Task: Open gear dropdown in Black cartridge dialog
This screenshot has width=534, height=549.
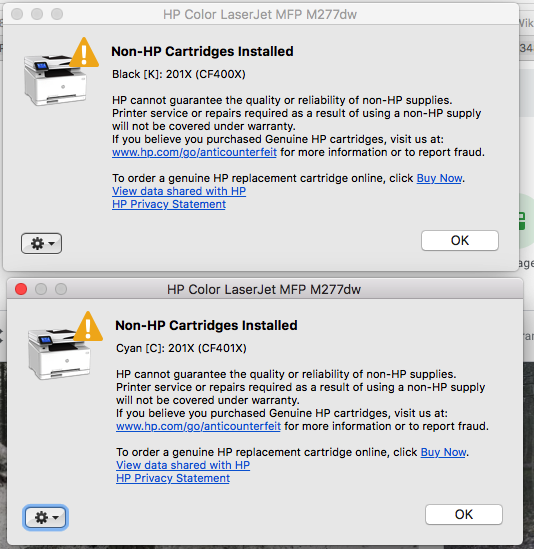Action: click(41, 243)
